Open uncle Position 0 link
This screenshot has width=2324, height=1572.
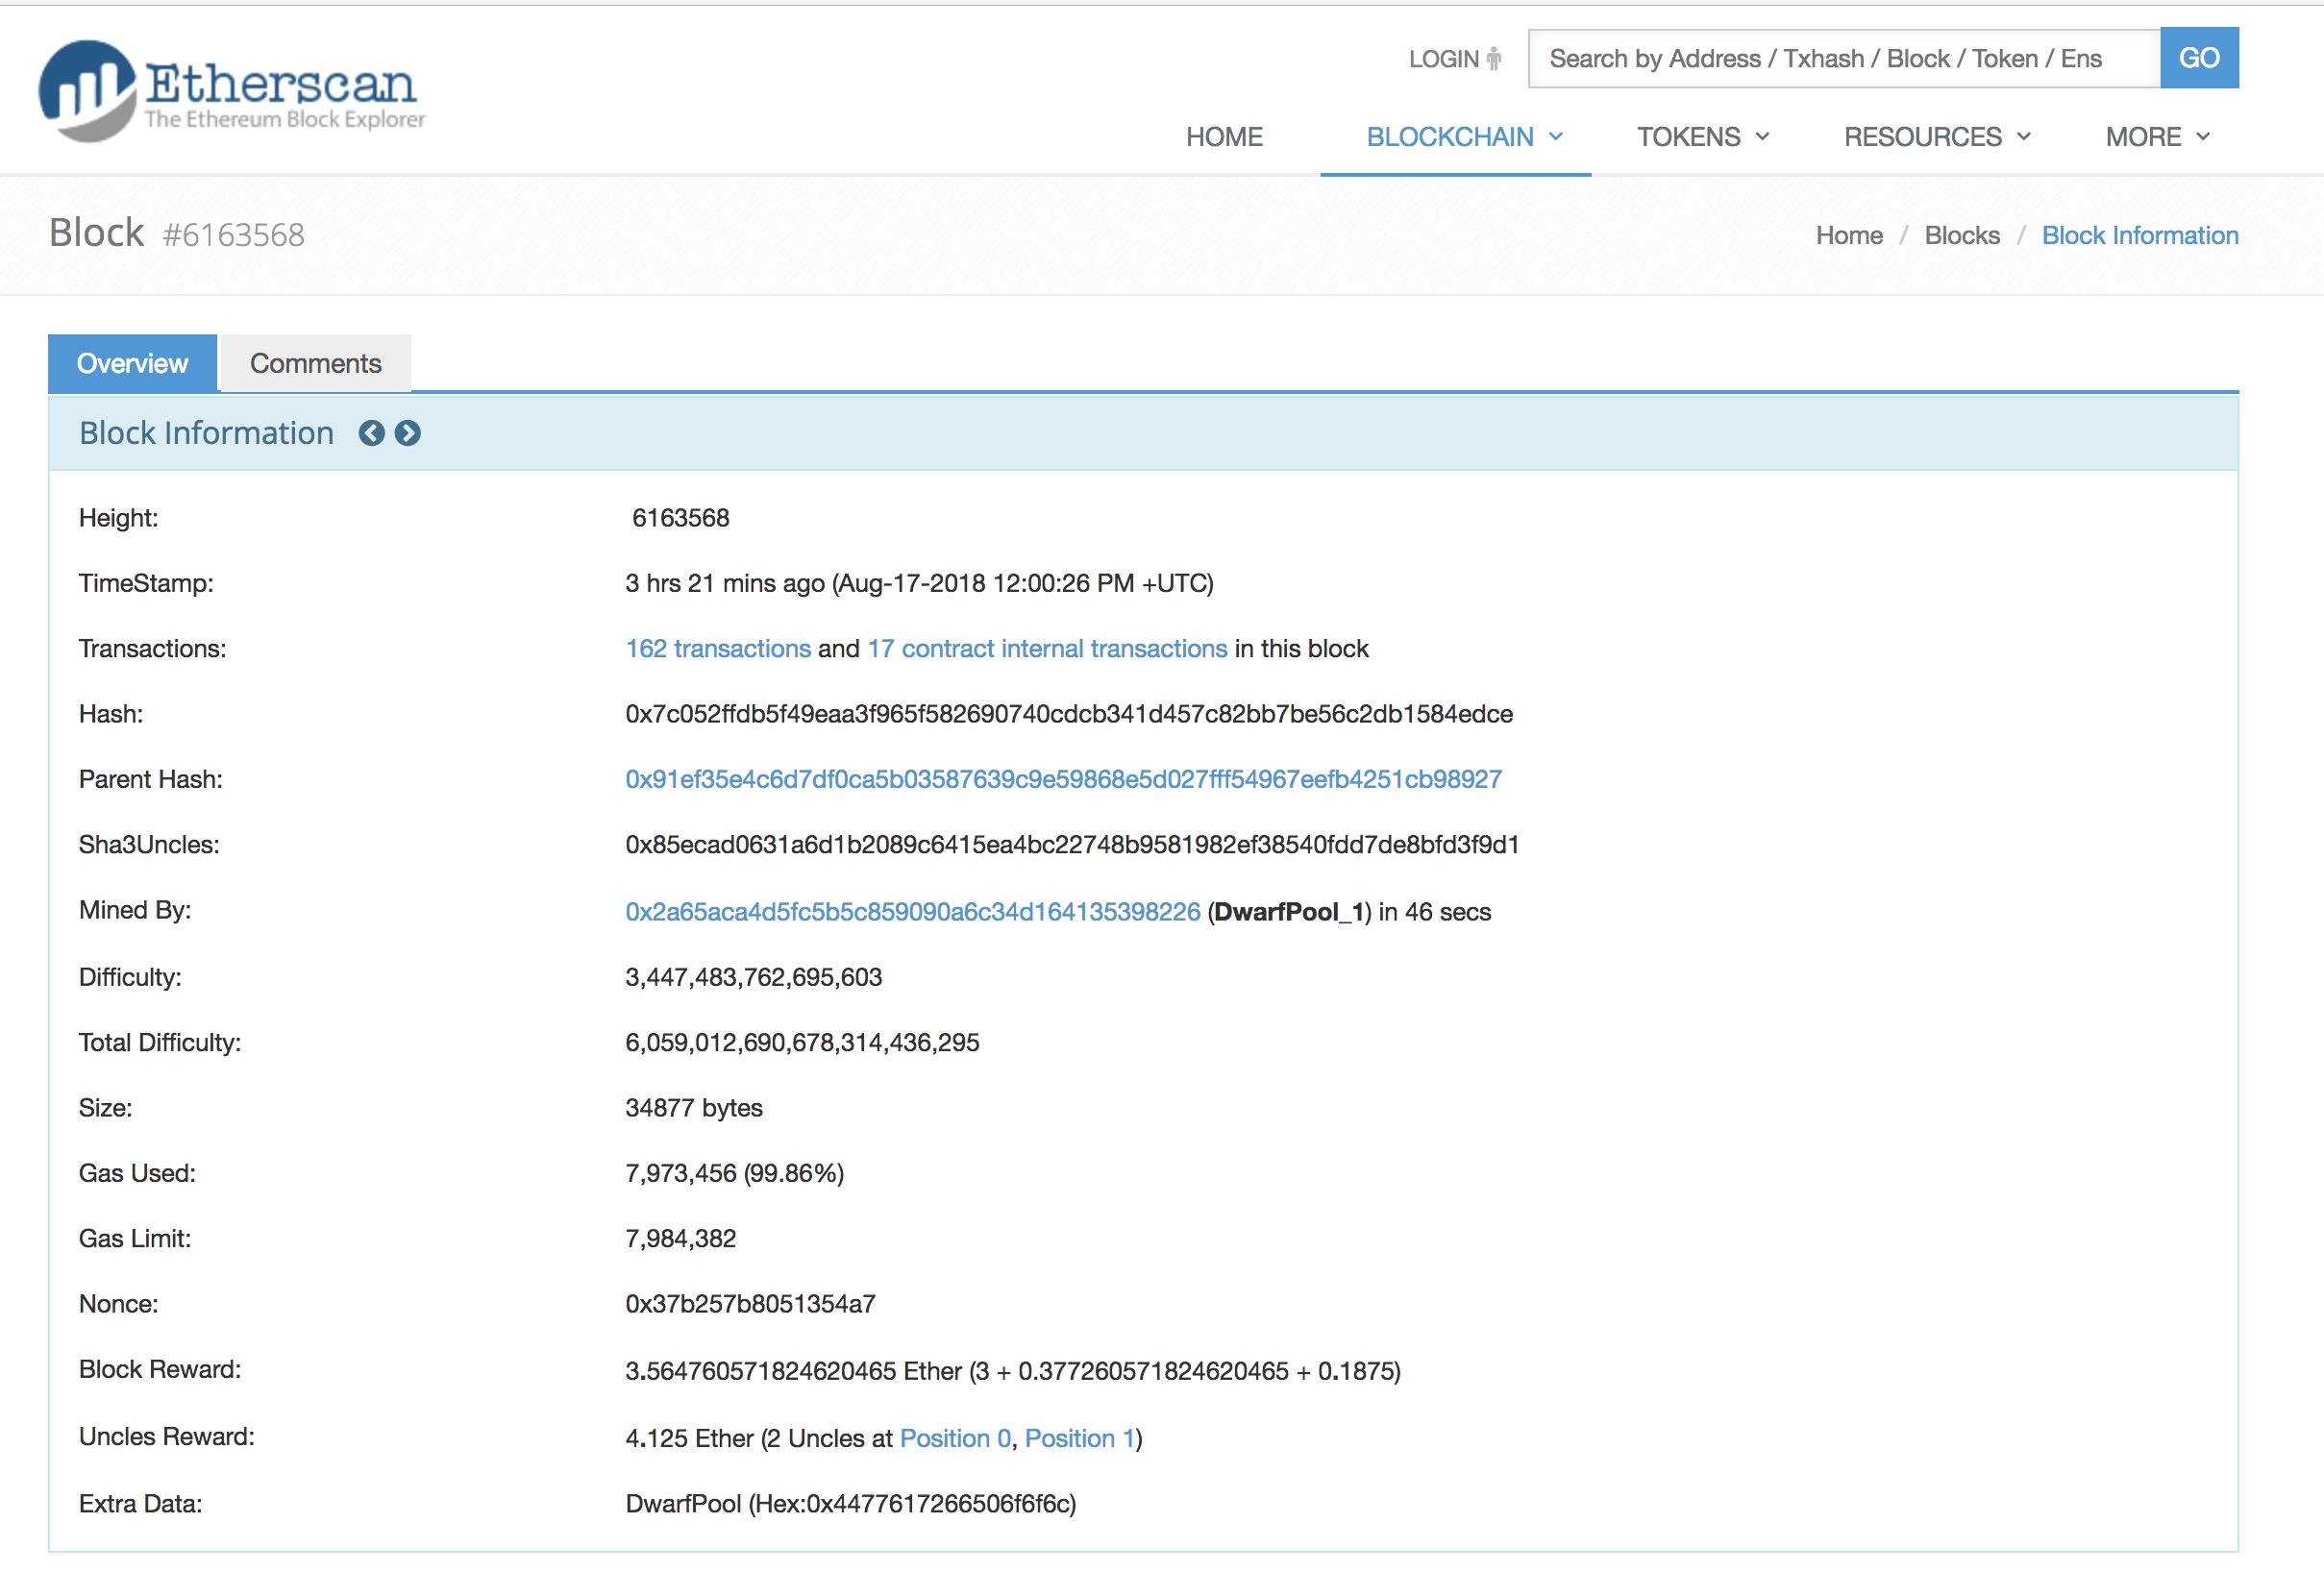click(x=955, y=1439)
